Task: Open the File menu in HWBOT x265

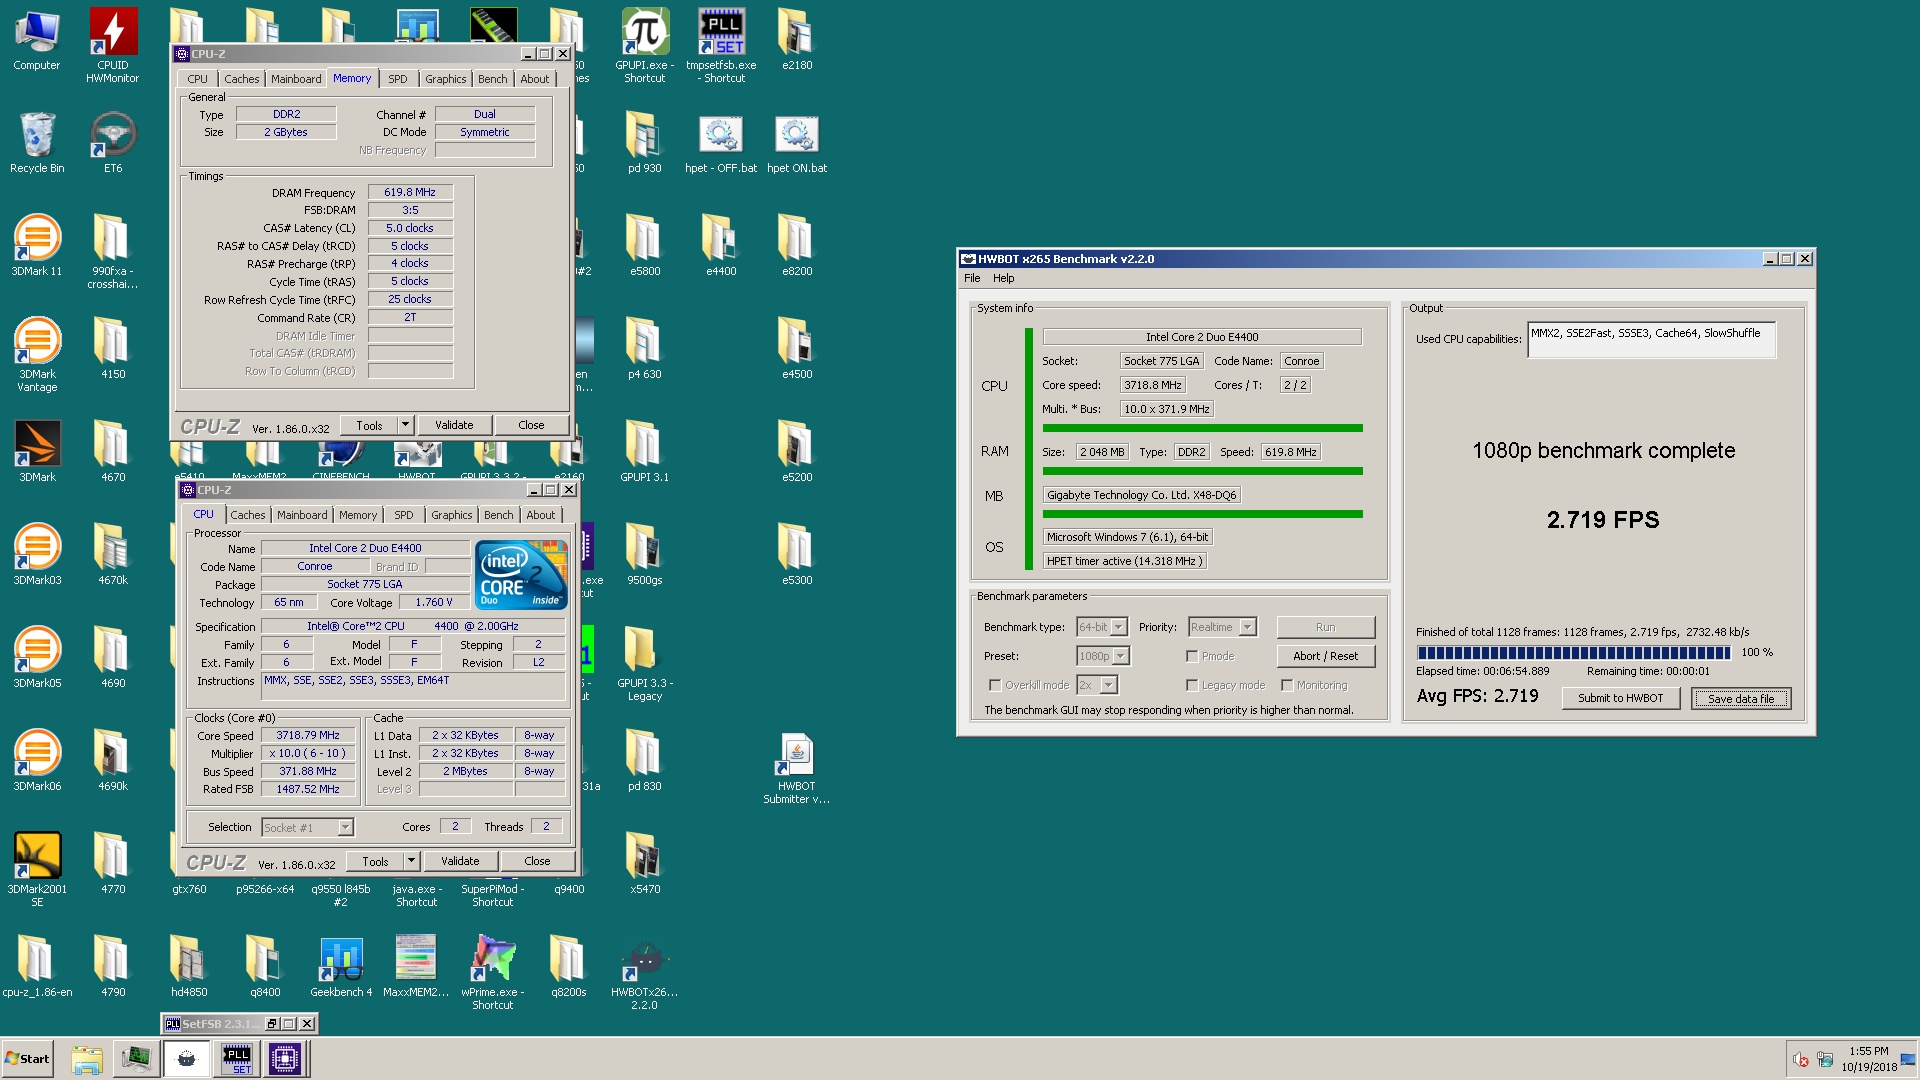Action: click(x=972, y=278)
